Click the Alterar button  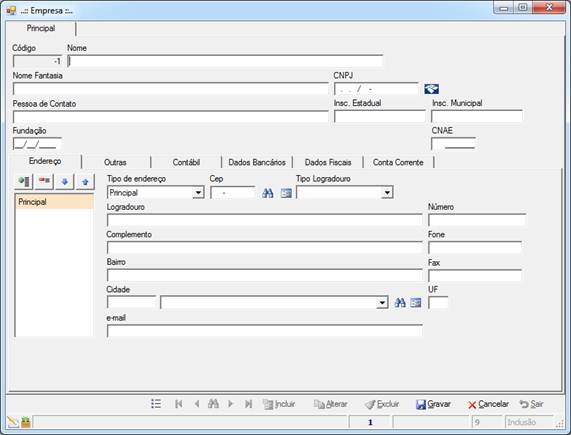click(331, 404)
